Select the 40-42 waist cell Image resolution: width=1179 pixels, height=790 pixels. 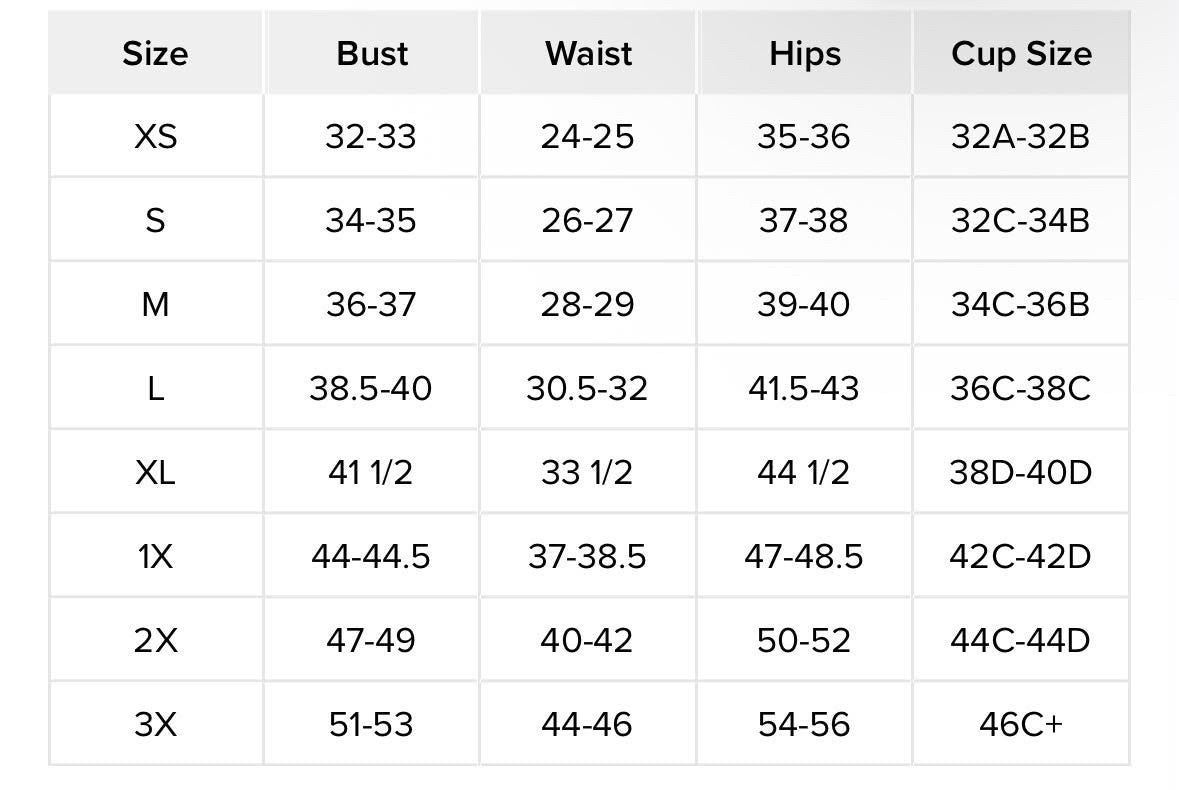(586, 641)
